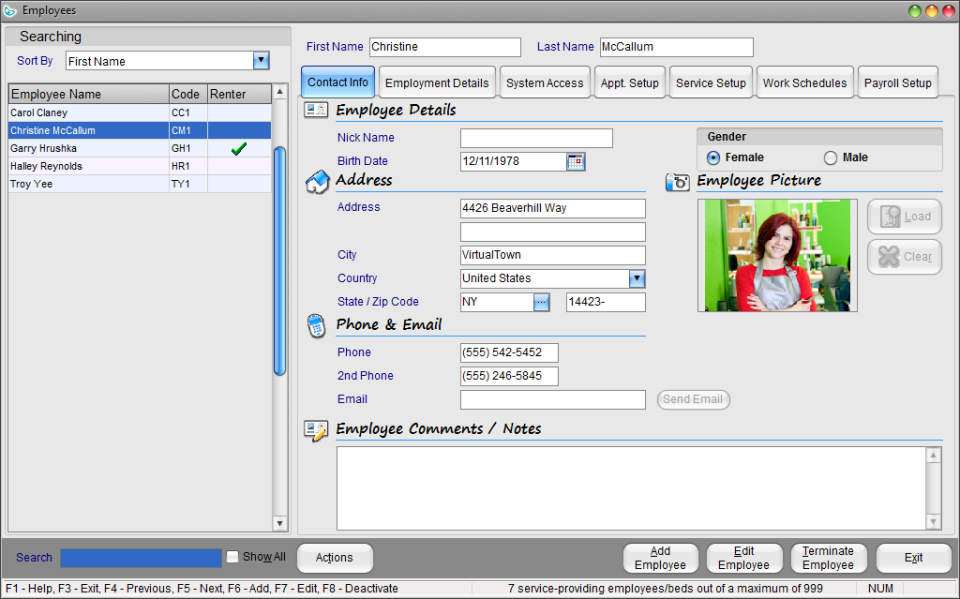Image resolution: width=960 pixels, height=599 pixels.
Task: Click the employee list scroll up arrow
Action: pyautogui.click(x=280, y=92)
